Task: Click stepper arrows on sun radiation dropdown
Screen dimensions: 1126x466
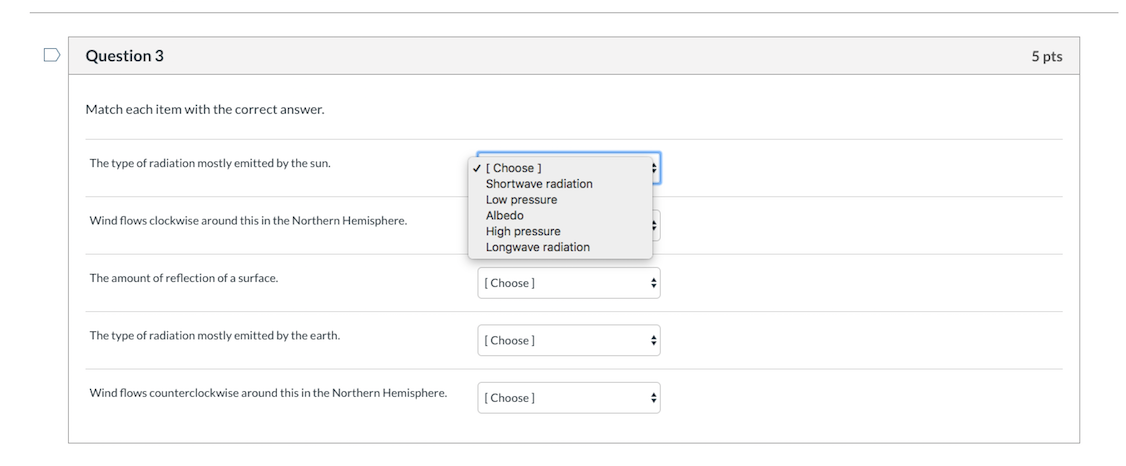Action: (654, 168)
